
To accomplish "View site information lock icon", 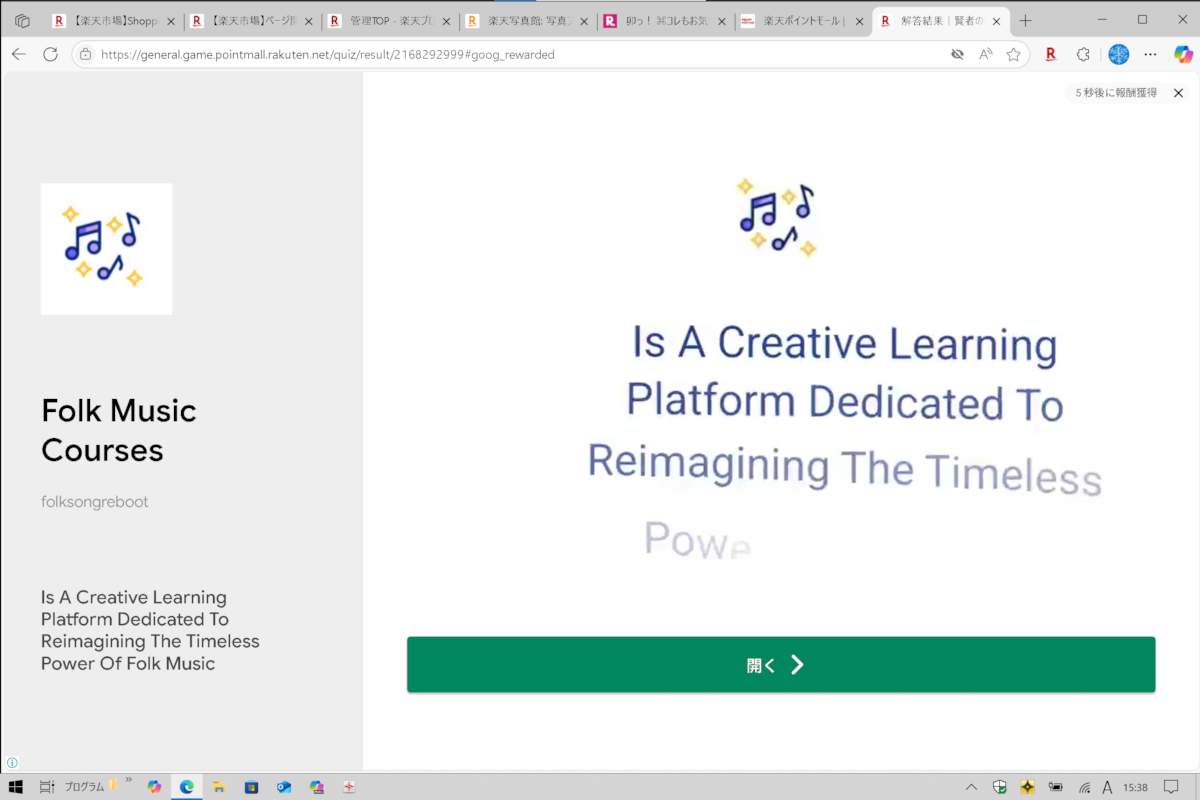I will pyautogui.click(x=85, y=55).
